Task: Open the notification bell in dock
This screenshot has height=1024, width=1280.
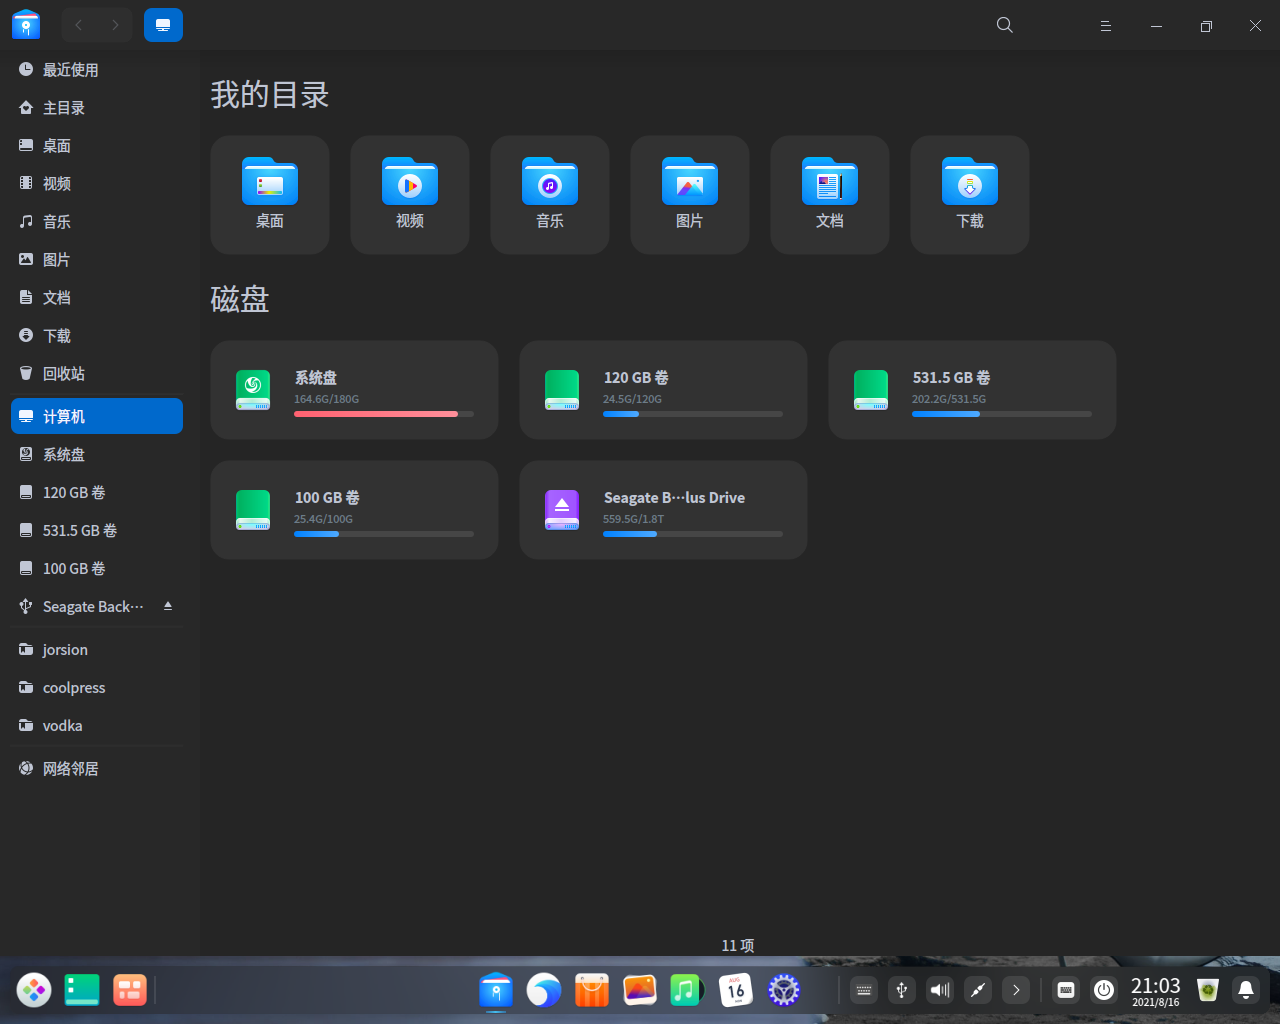Action: (x=1246, y=990)
